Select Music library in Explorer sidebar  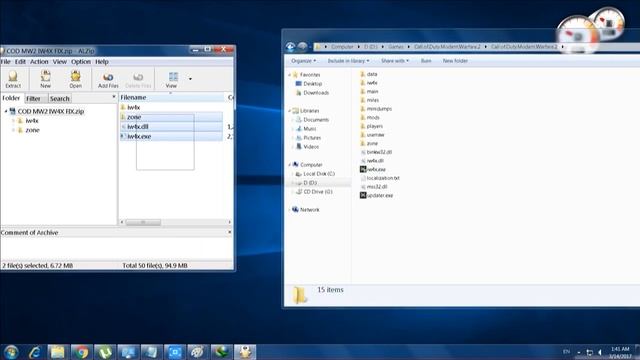[309, 129]
